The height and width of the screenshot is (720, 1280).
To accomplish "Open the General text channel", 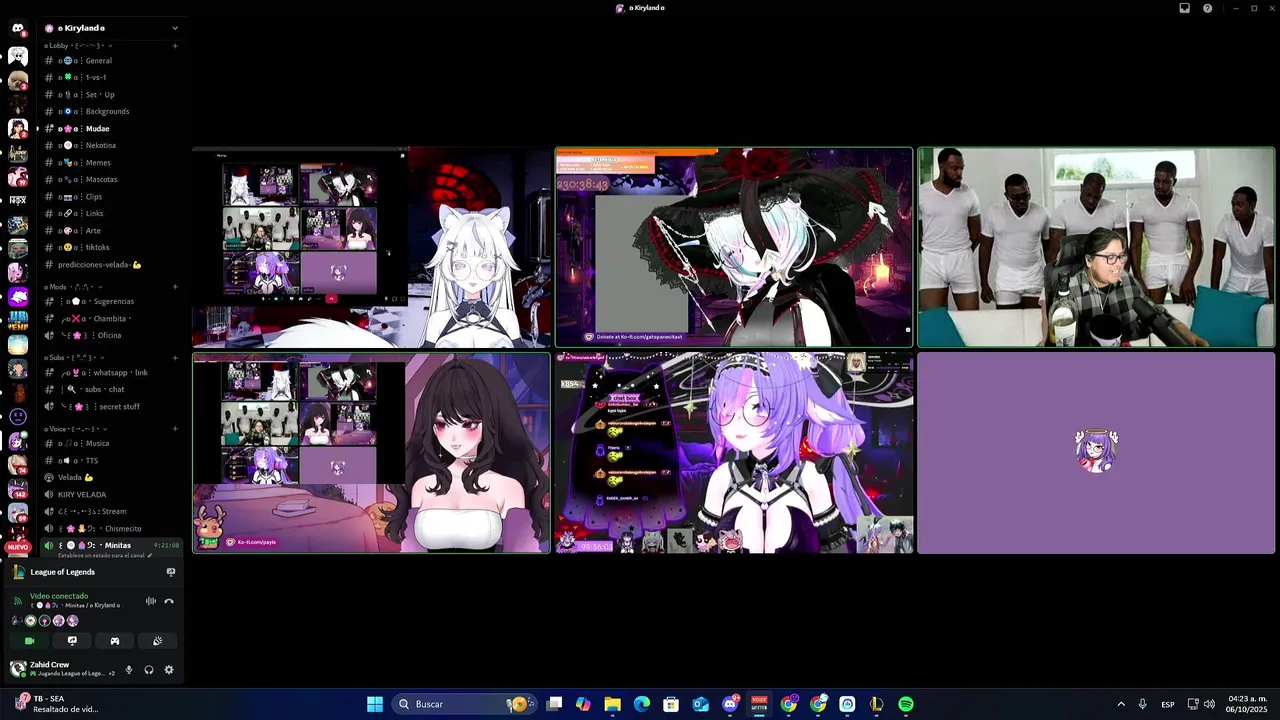I will [x=111, y=61].
